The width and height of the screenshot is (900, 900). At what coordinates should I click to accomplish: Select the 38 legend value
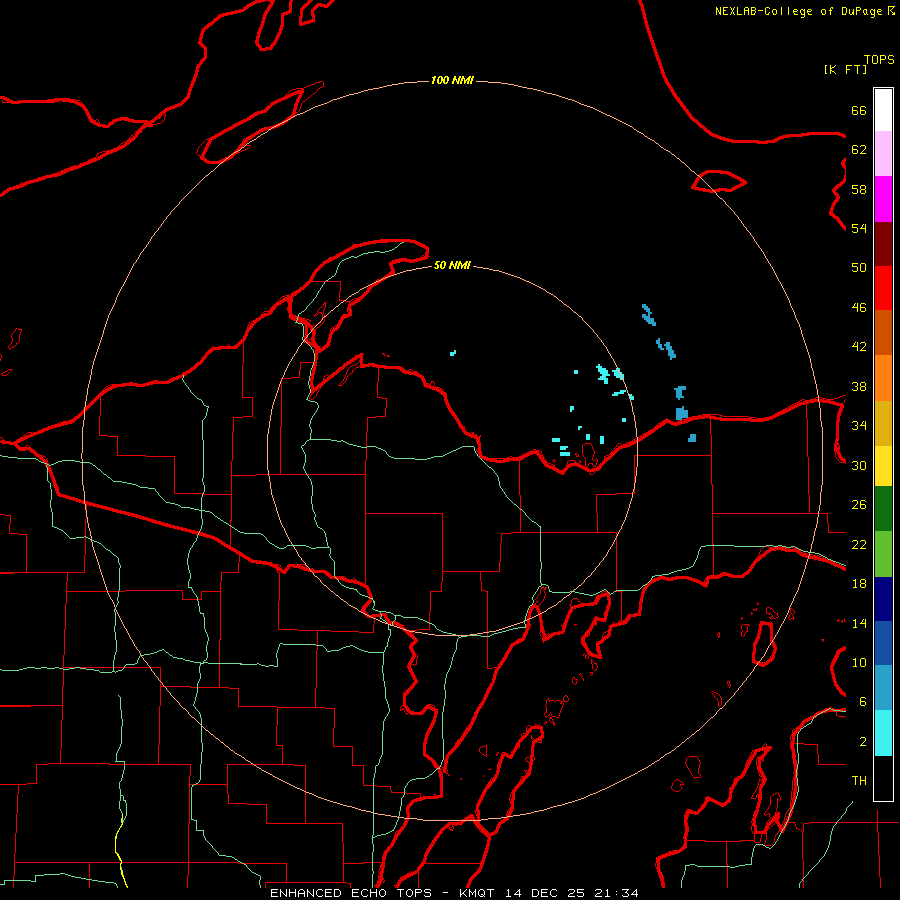pyautogui.click(x=859, y=386)
